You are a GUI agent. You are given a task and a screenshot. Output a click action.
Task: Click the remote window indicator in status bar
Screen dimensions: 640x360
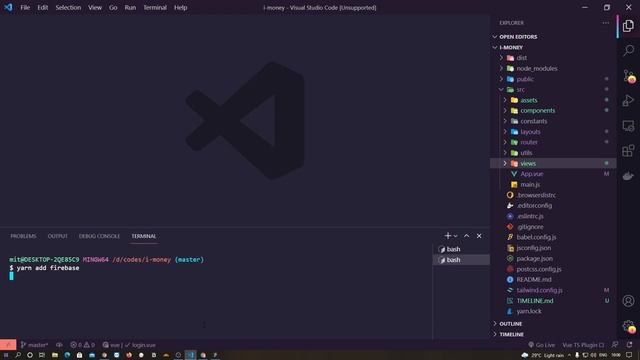click(x=8, y=345)
